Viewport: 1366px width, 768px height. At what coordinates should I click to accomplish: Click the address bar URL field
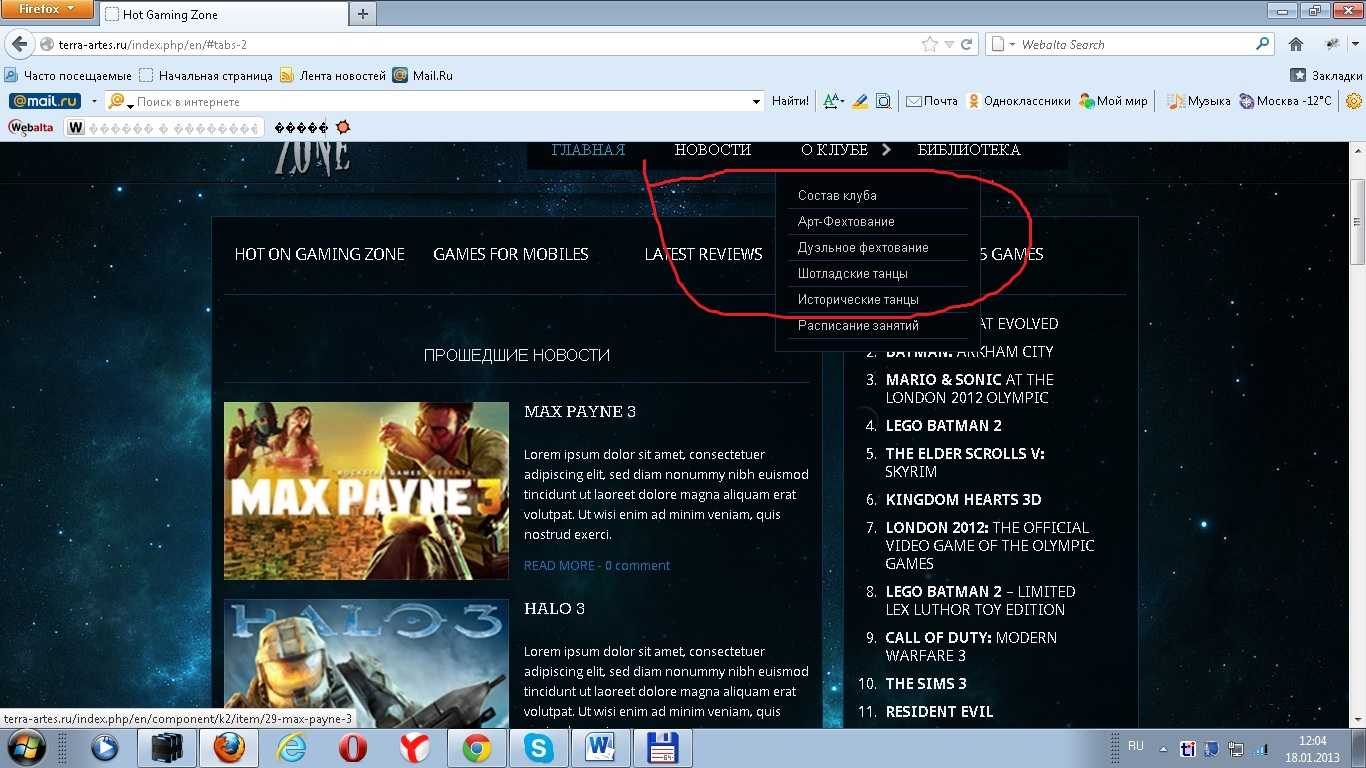pyautogui.click(x=485, y=44)
